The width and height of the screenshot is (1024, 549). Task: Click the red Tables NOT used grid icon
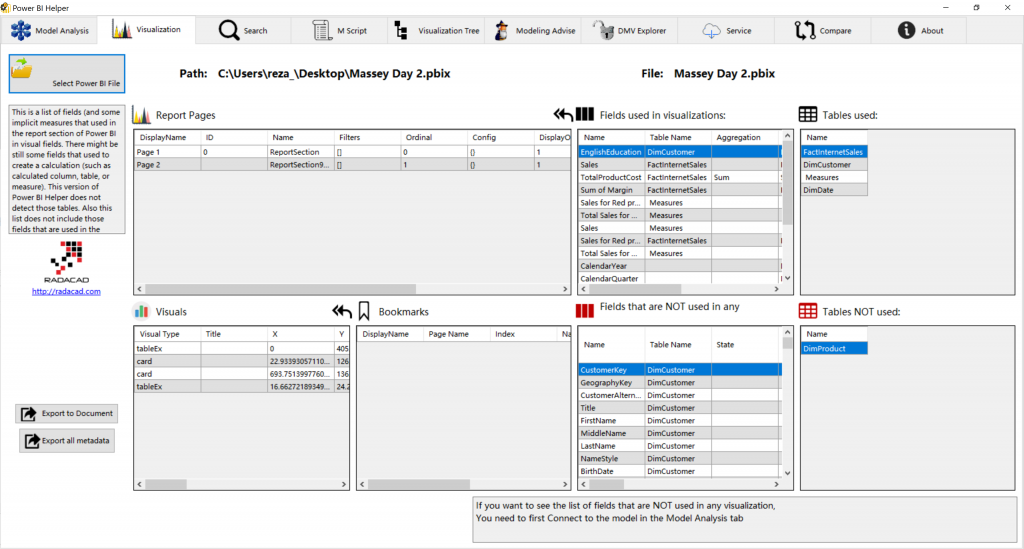click(808, 311)
